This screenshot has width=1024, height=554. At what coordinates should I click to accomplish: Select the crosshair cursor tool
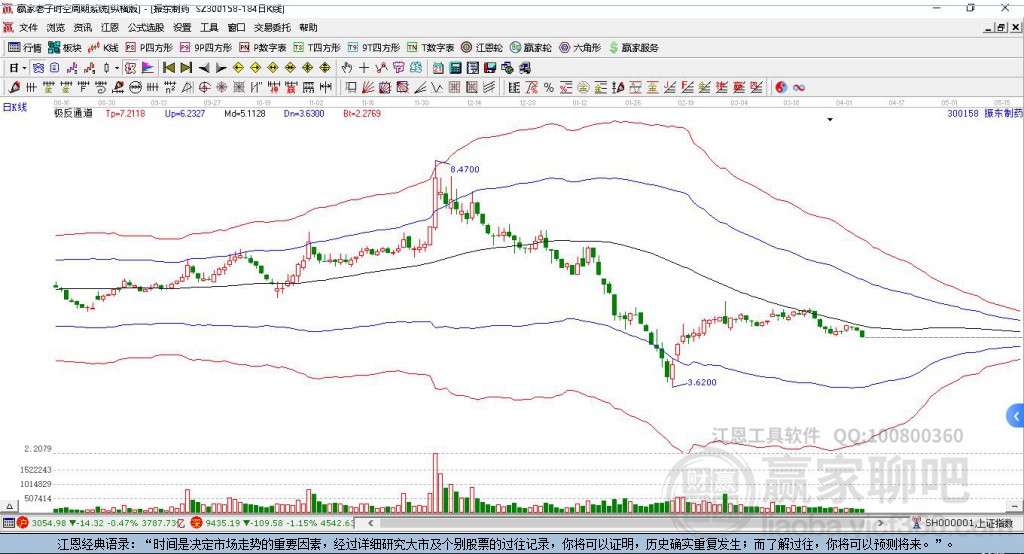[364, 68]
